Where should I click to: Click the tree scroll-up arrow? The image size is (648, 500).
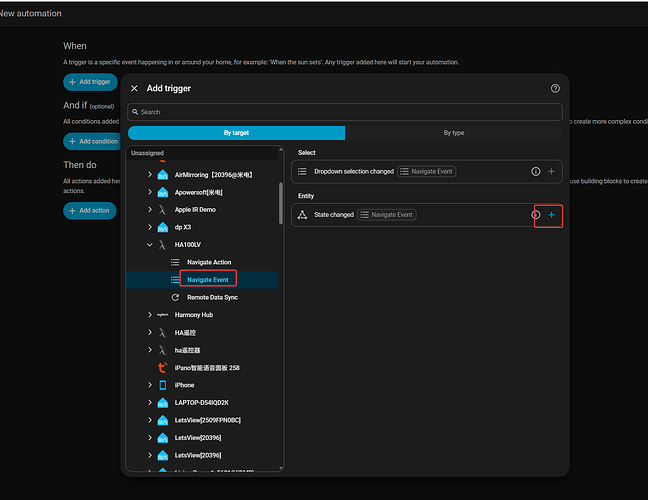[281, 149]
